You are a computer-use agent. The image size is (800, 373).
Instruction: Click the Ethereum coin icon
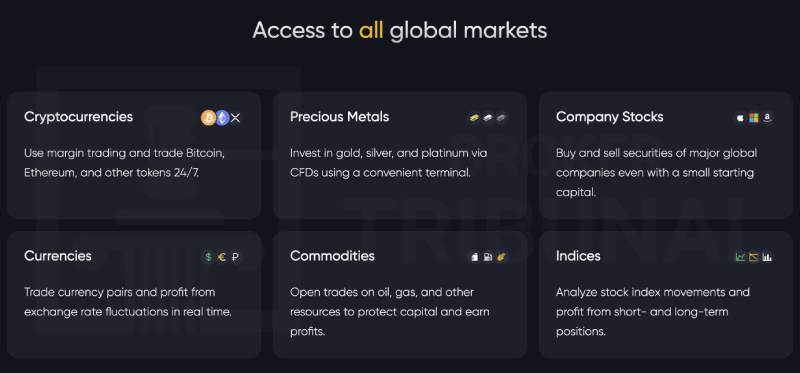click(221, 118)
